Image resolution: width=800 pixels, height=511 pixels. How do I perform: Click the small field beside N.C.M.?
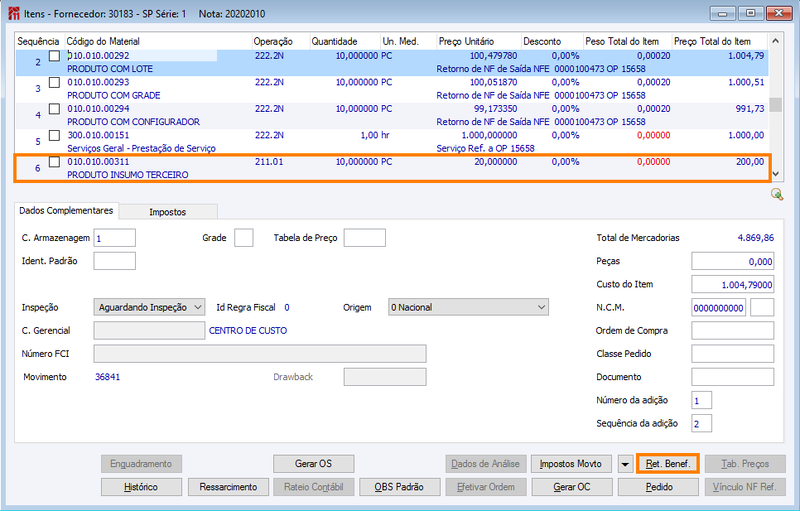click(x=762, y=308)
